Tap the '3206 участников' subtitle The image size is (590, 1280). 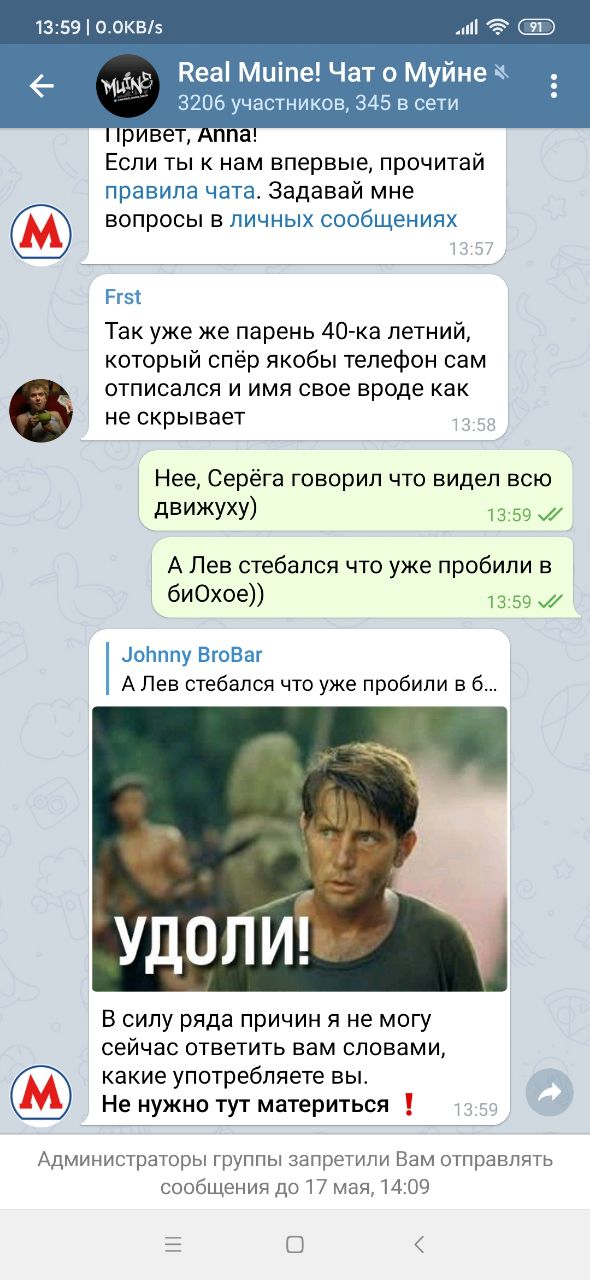tap(260, 103)
